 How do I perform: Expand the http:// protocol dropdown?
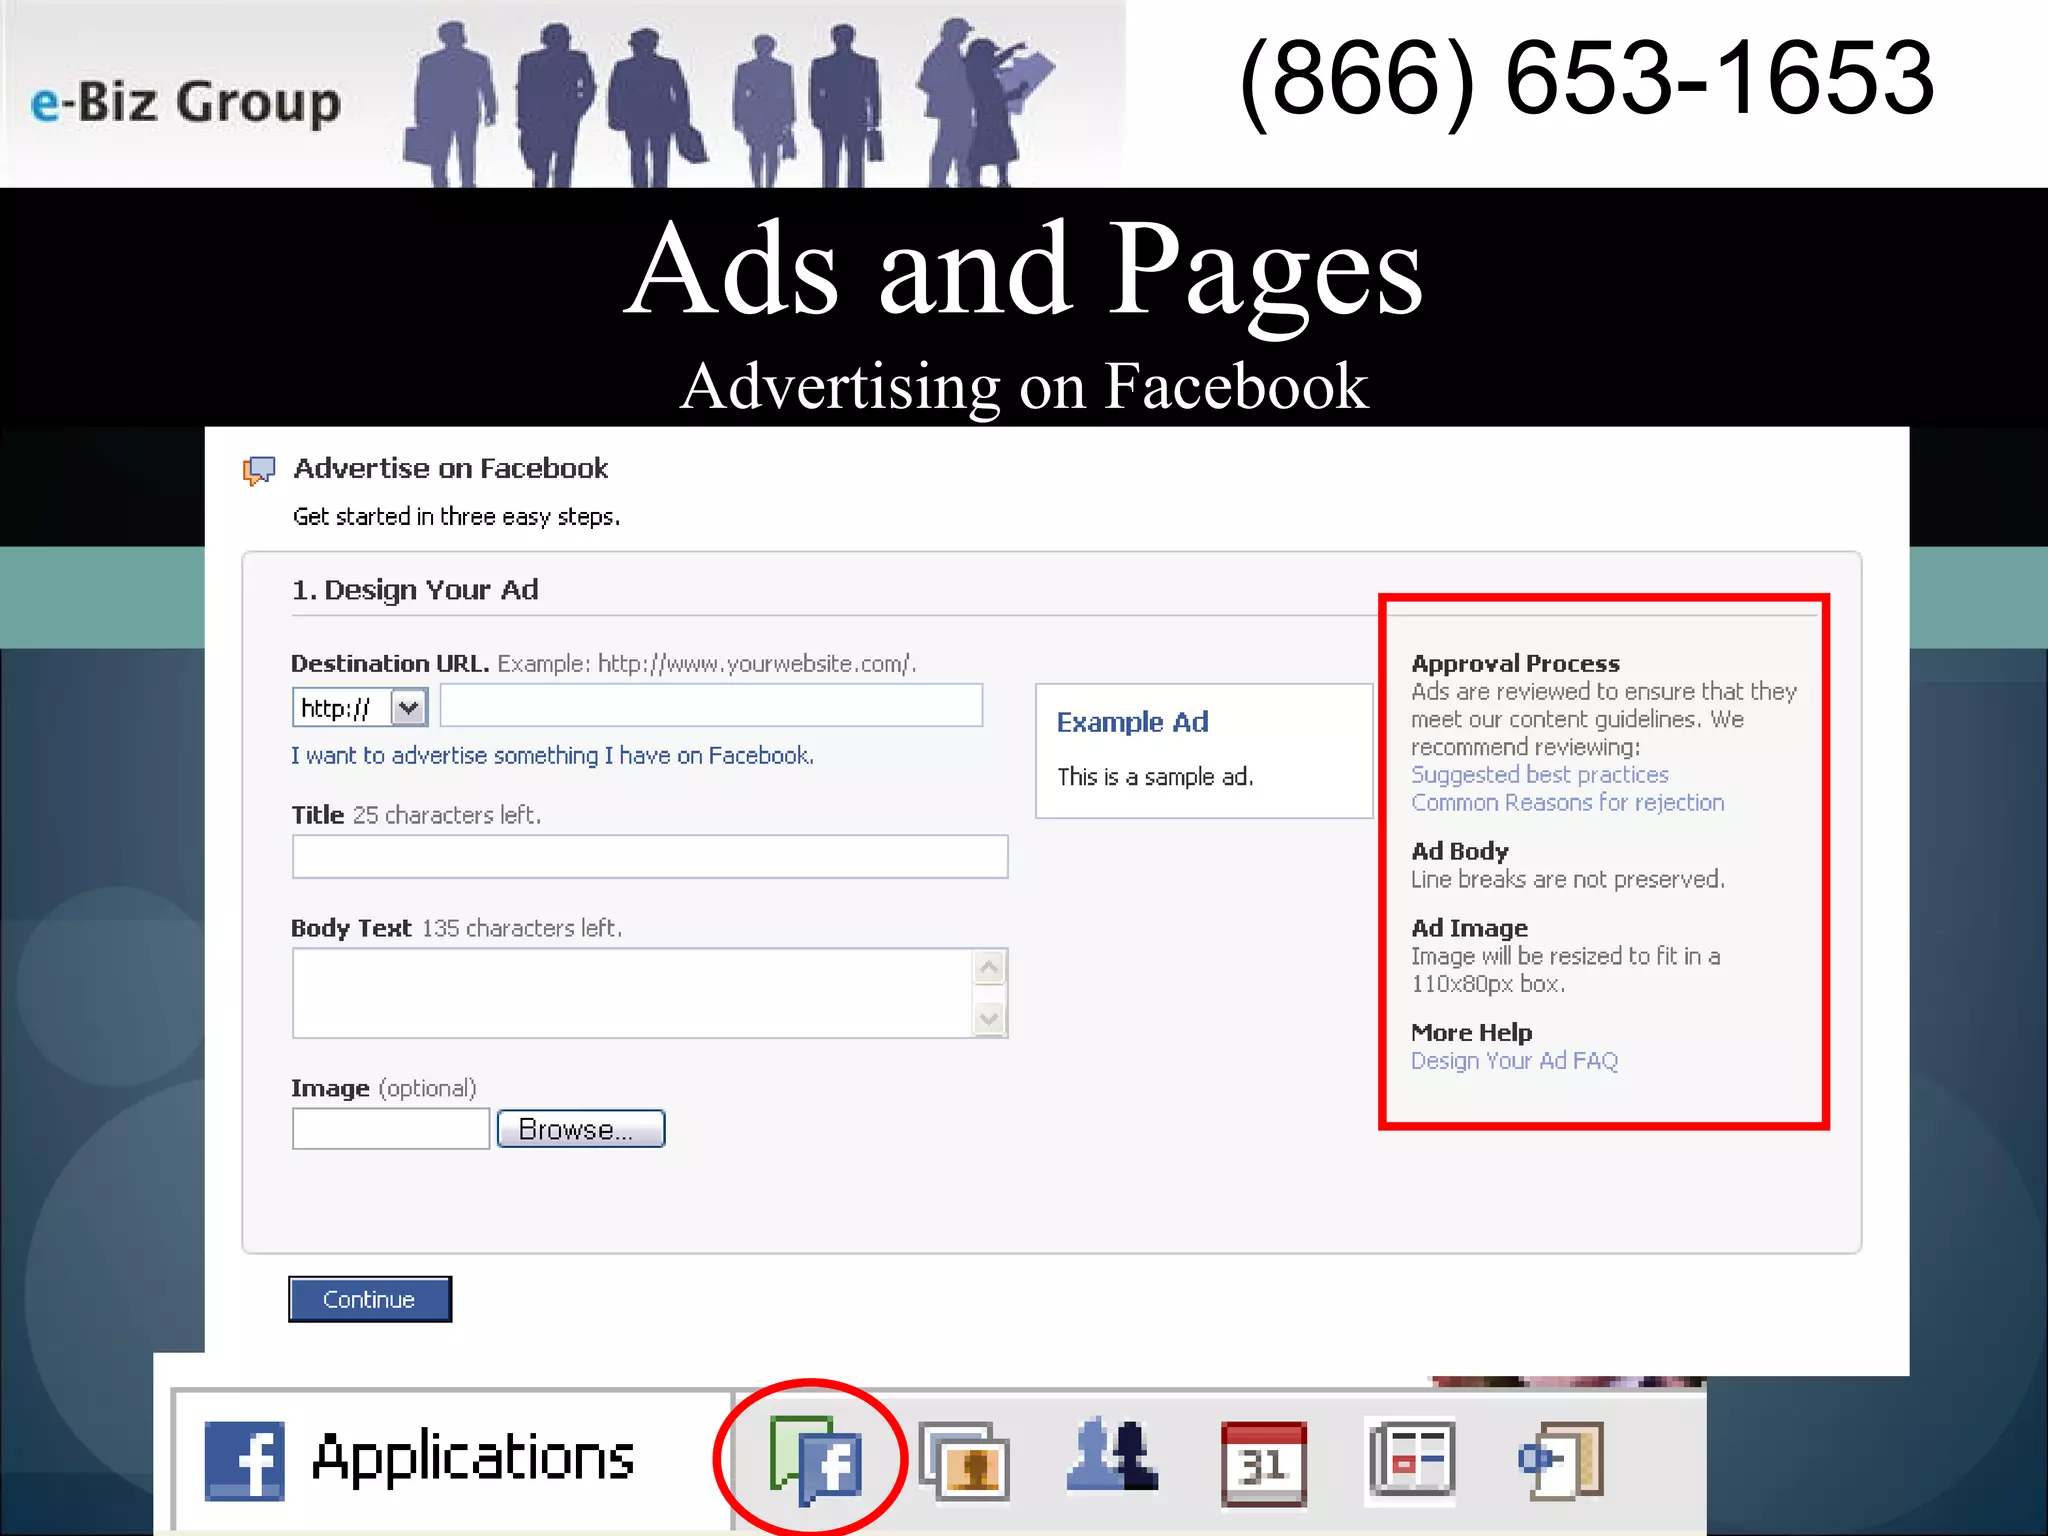pyautogui.click(x=408, y=708)
